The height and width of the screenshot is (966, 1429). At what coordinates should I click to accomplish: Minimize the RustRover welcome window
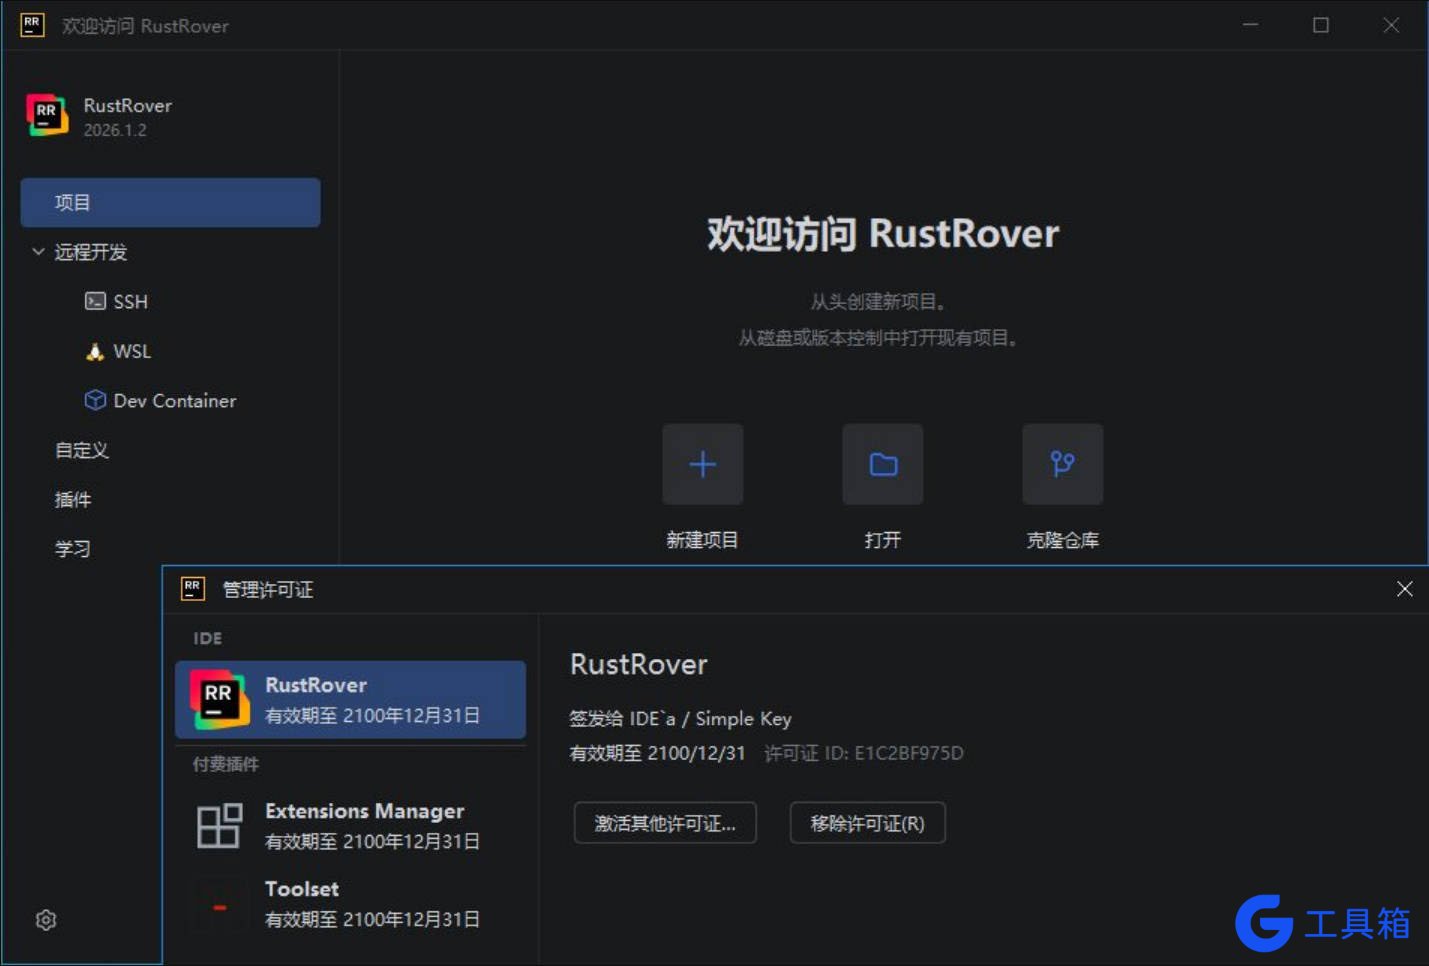pyautogui.click(x=1250, y=25)
